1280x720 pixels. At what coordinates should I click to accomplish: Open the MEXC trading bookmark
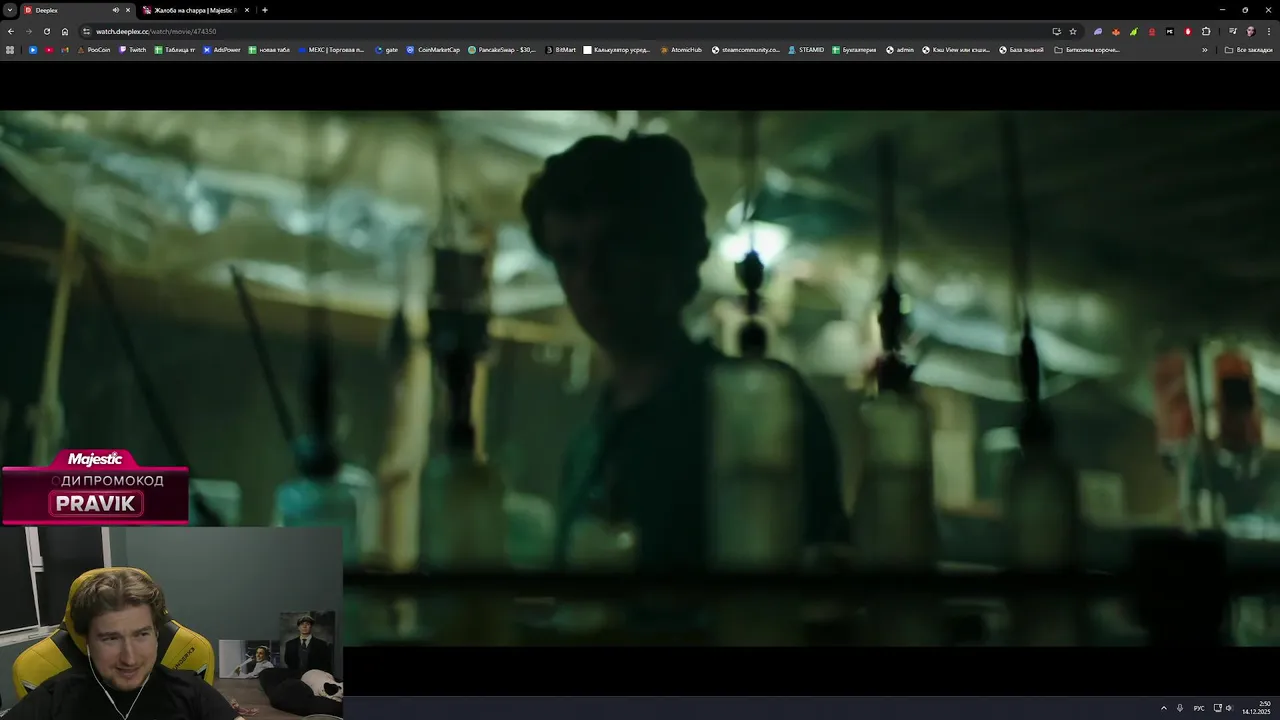click(331, 49)
